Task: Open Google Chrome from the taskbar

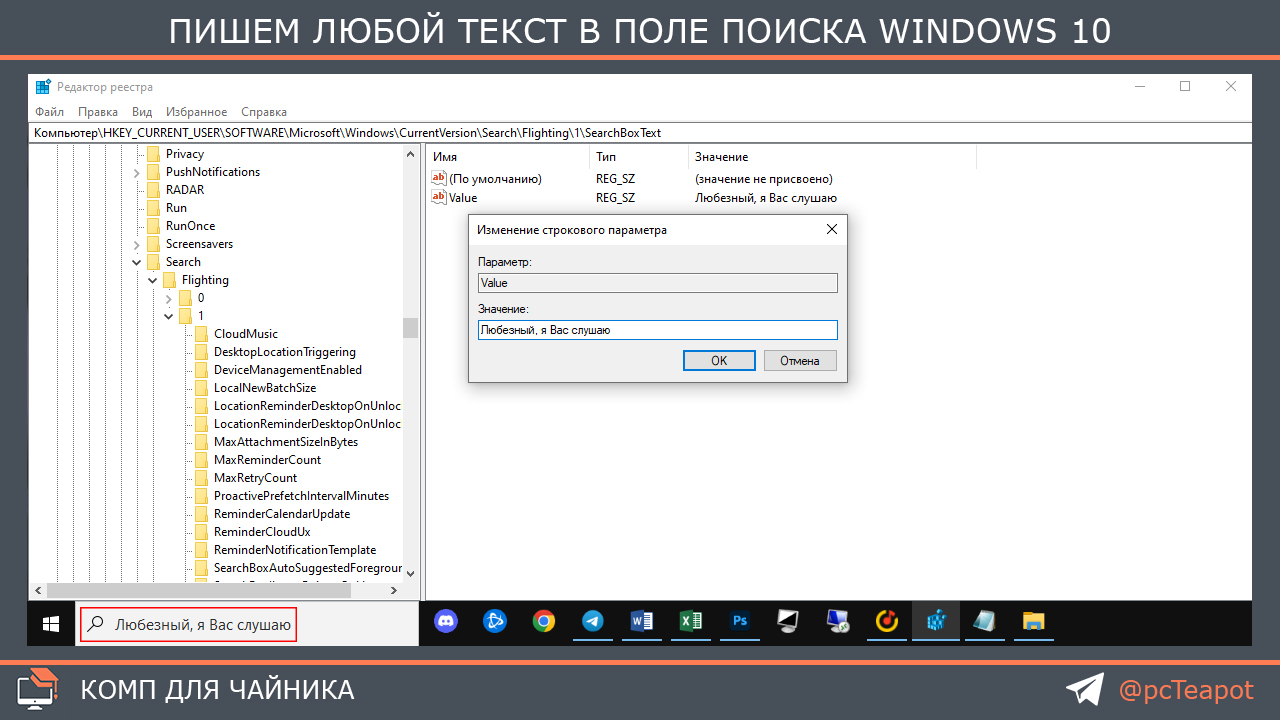Action: tap(543, 622)
